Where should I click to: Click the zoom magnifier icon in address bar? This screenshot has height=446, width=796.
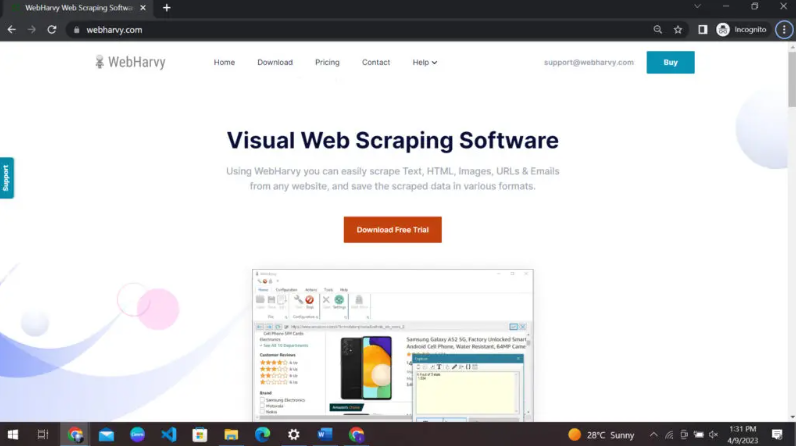[658, 30]
